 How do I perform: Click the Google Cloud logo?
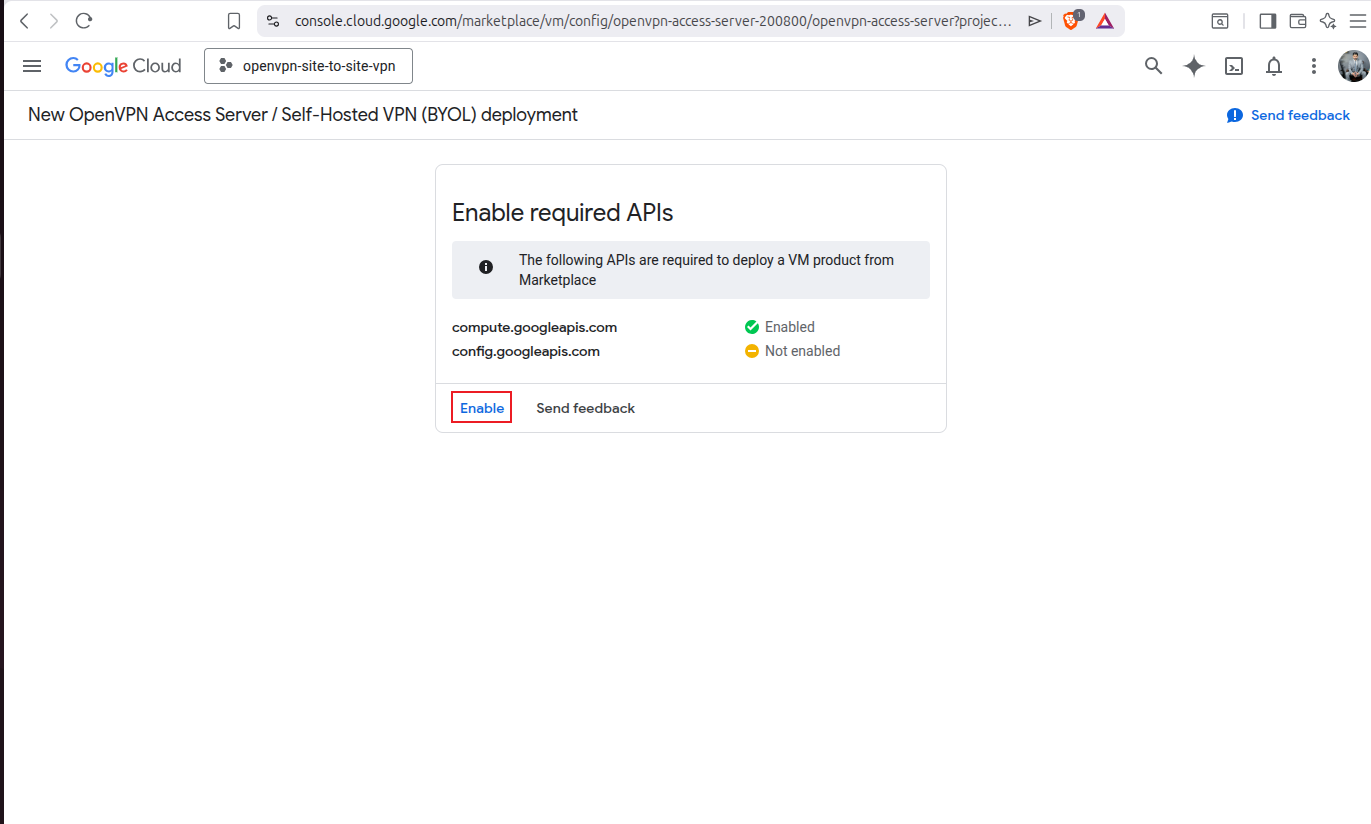tap(123, 66)
